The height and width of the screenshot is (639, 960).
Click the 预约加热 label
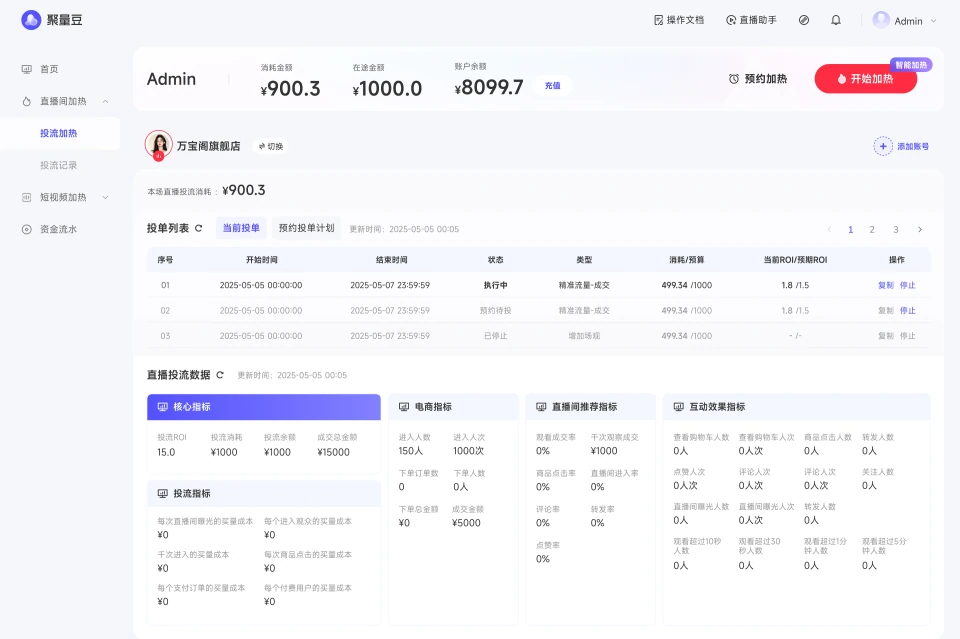pos(765,79)
